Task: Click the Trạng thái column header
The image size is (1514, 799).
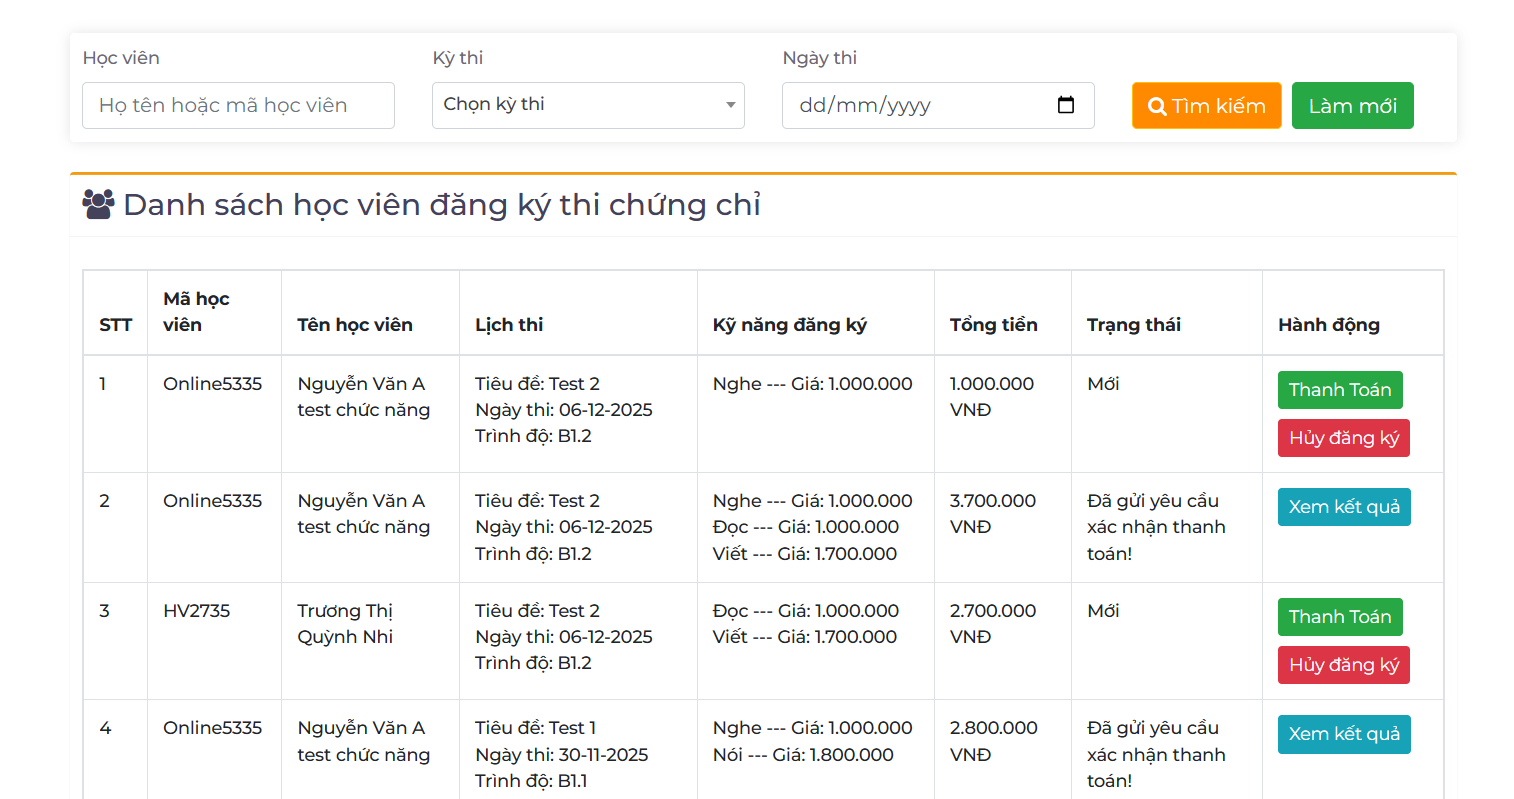Action: tap(1133, 325)
